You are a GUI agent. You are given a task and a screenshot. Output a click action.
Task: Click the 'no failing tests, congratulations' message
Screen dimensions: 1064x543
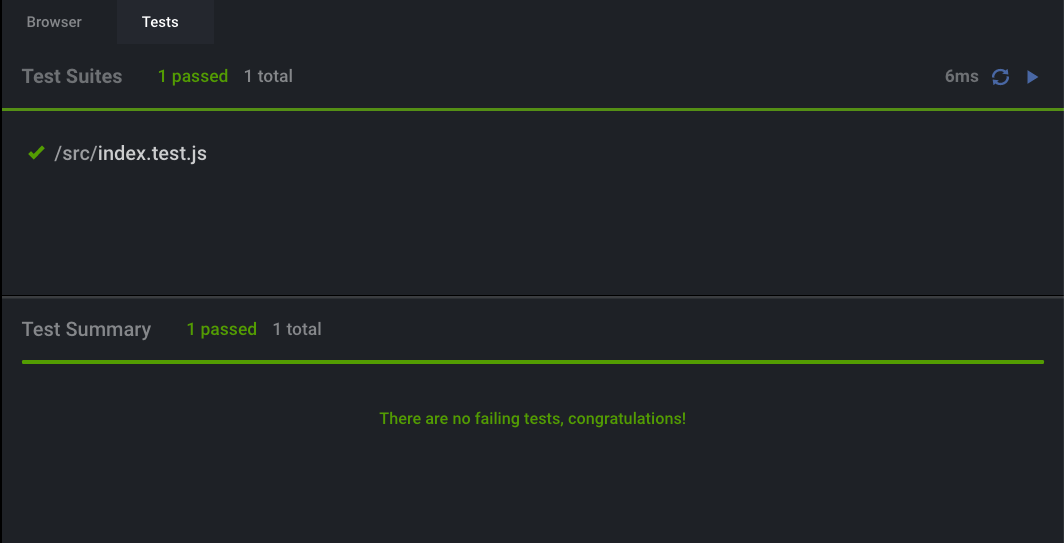(x=533, y=418)
